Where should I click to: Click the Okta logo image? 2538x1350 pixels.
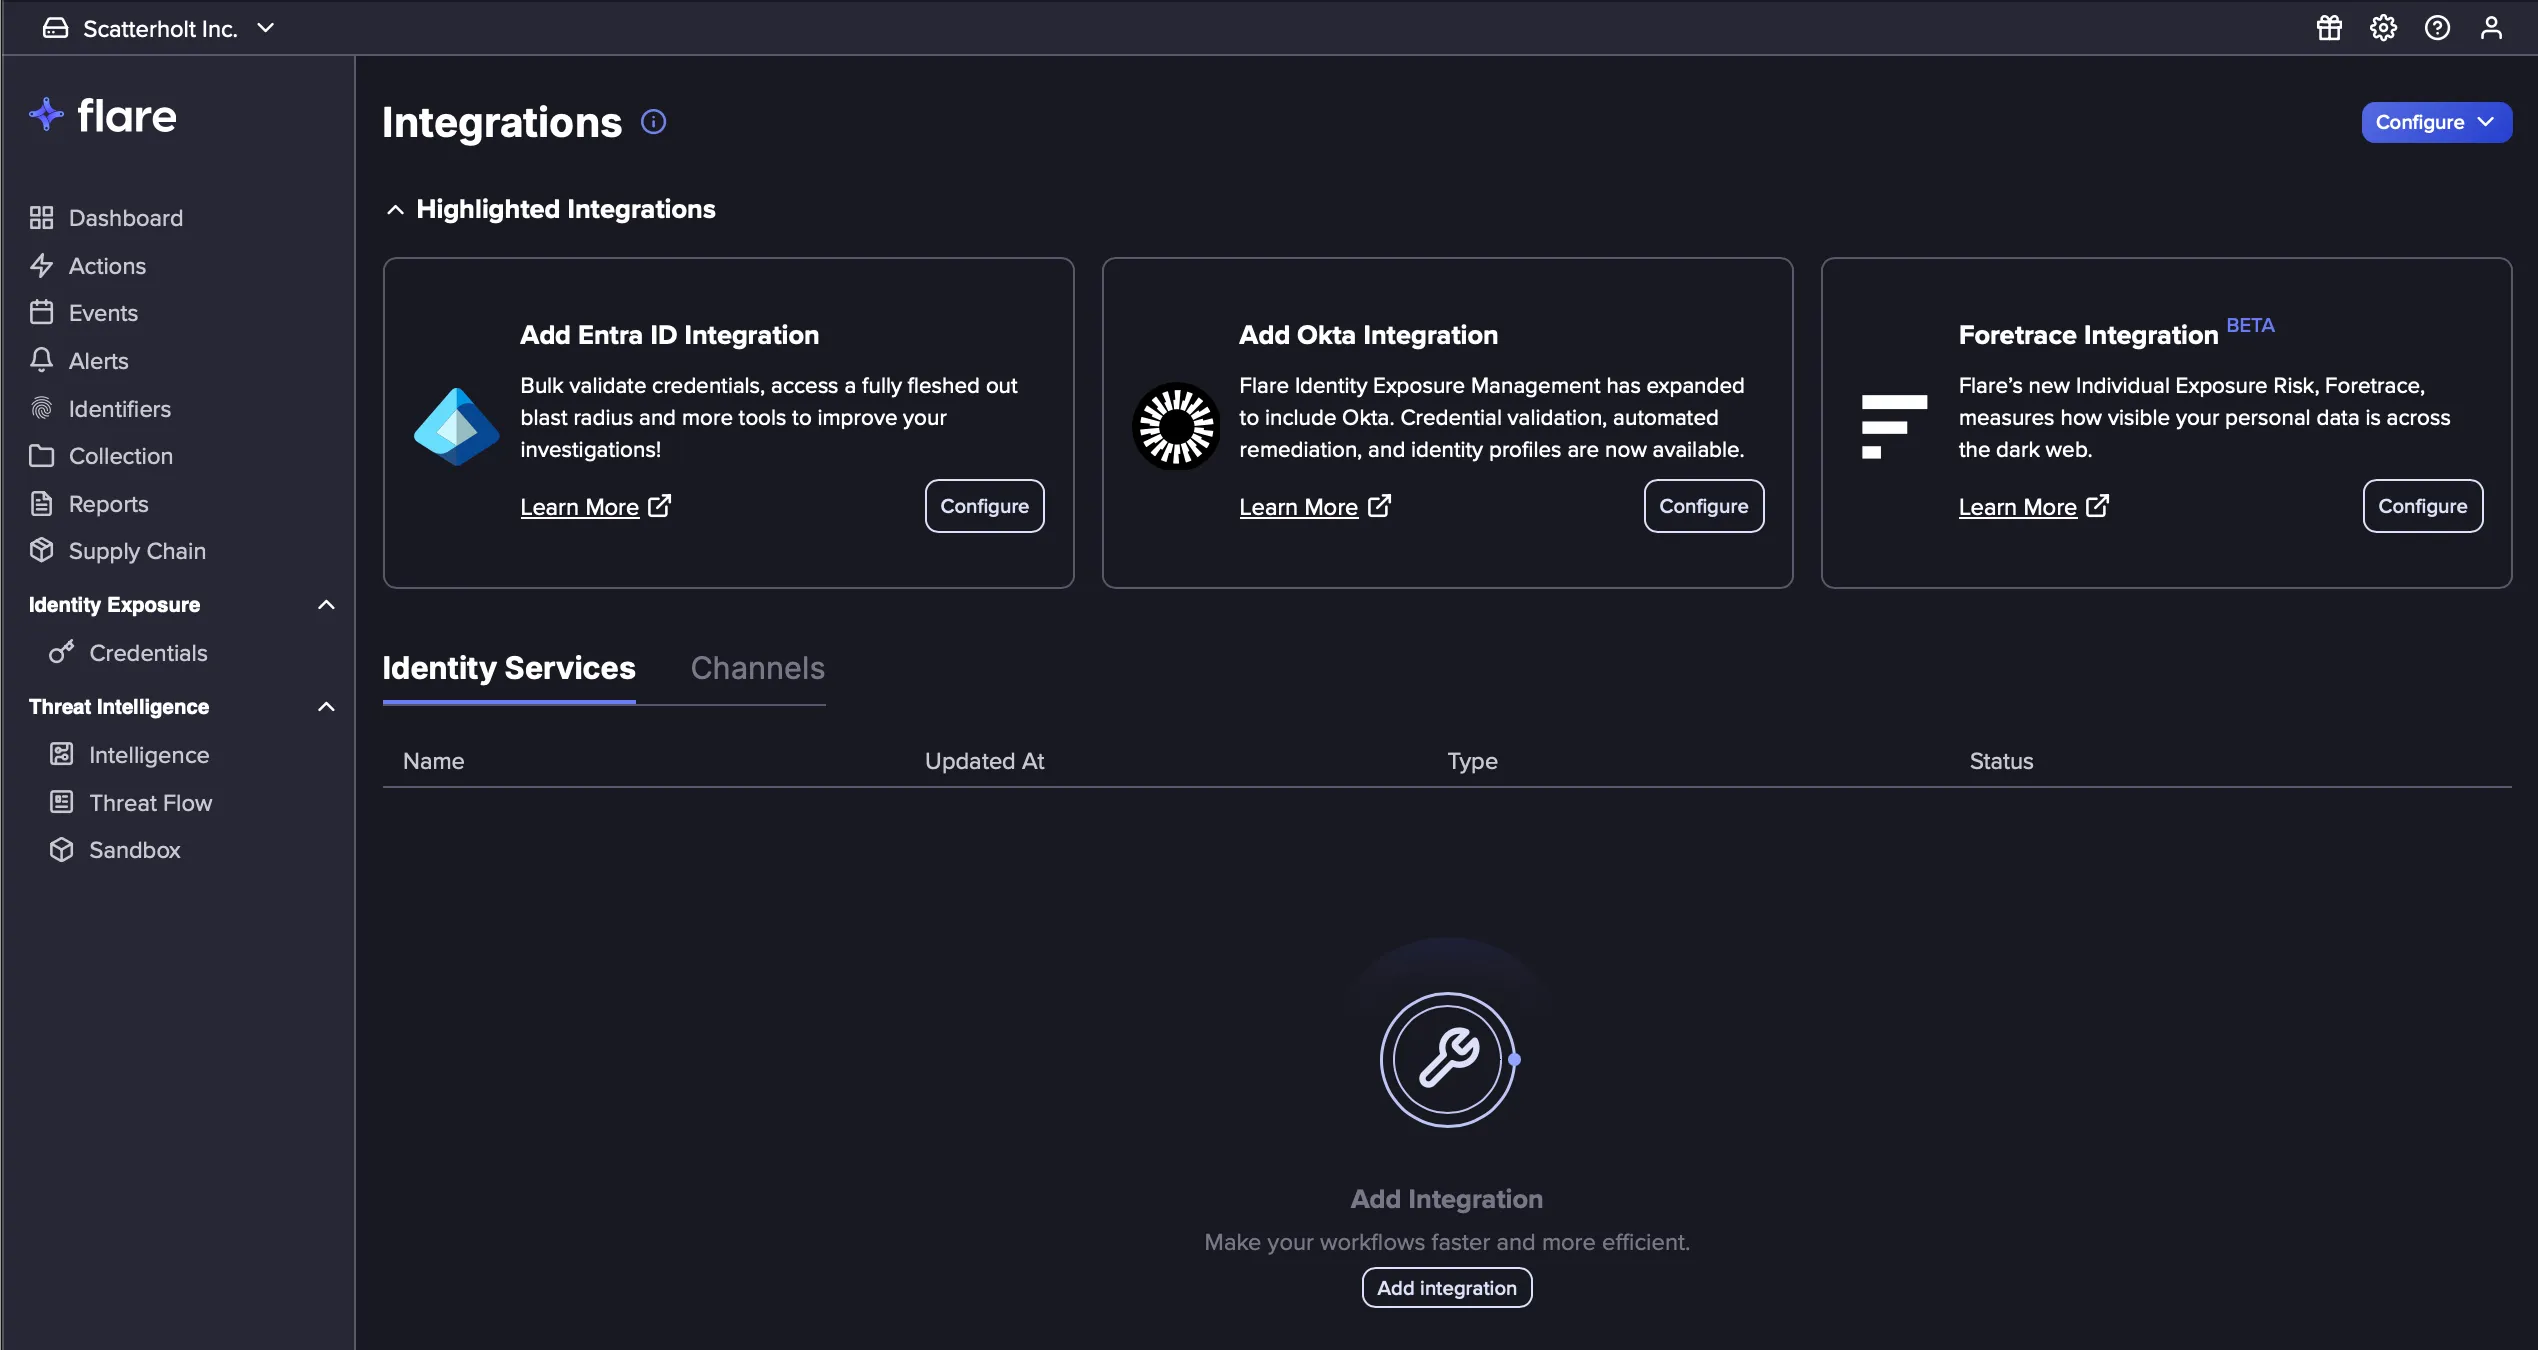(1176, 426)
